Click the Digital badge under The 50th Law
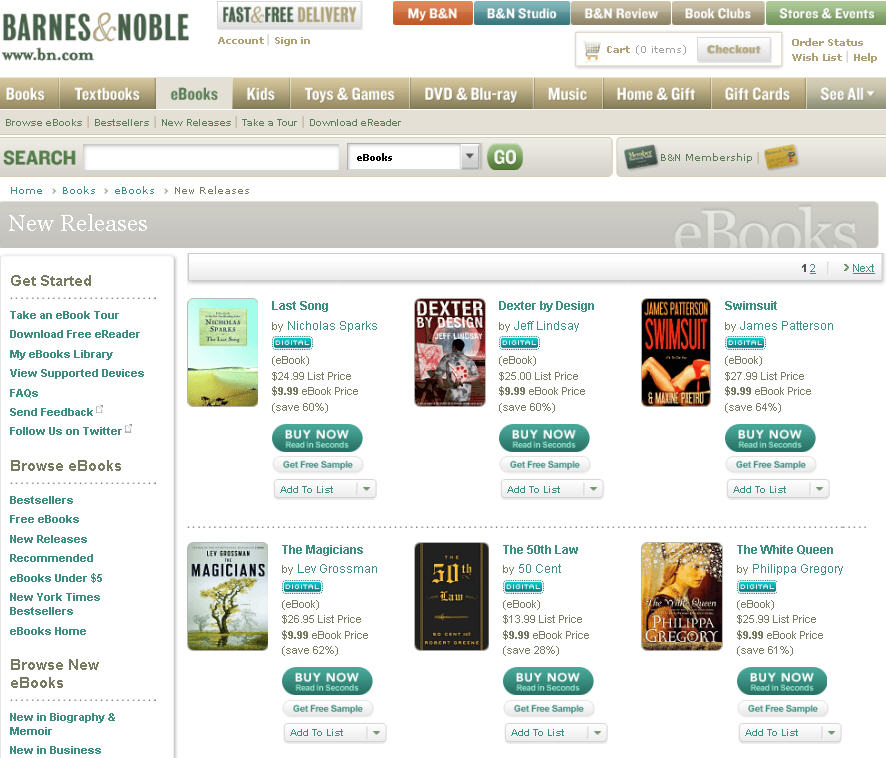This screenshot has width=886, height=758. 523,587
